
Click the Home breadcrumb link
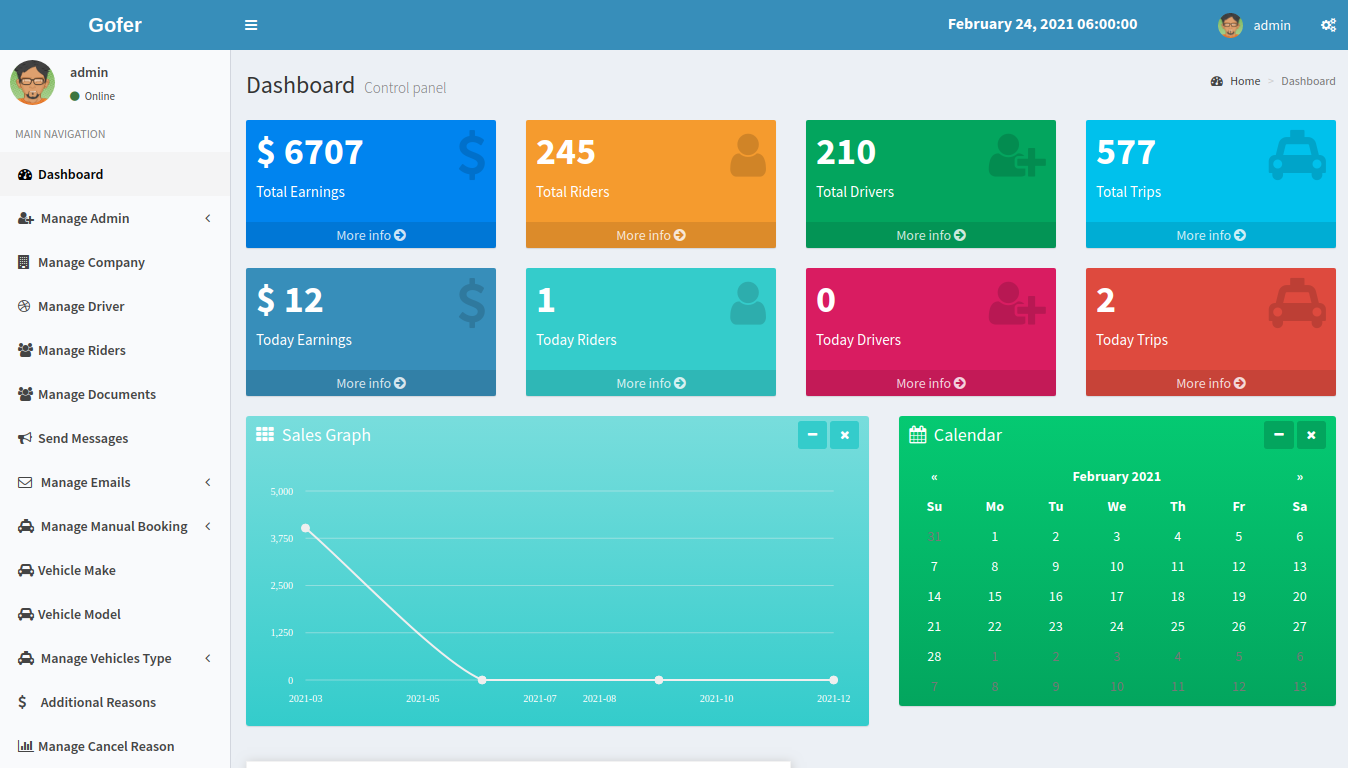click(x=1244, y=81)
